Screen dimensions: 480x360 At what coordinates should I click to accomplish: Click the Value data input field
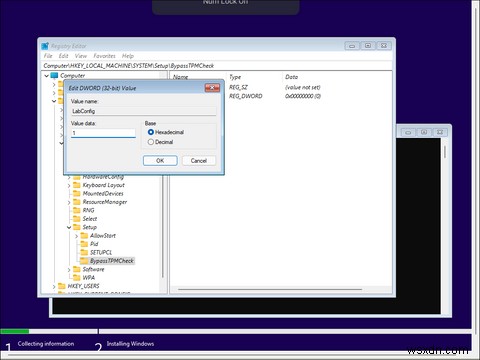click(103, 133)
